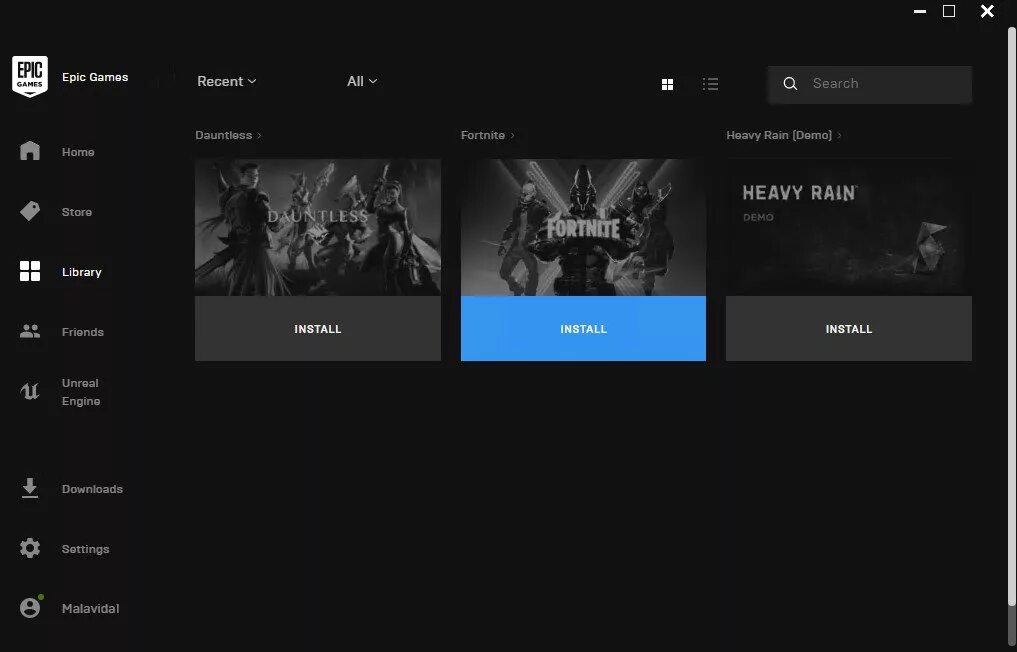The width and height of the screenshot is (1017, 652).
Task: Open the Home house icon
Action: coord(30,151)
